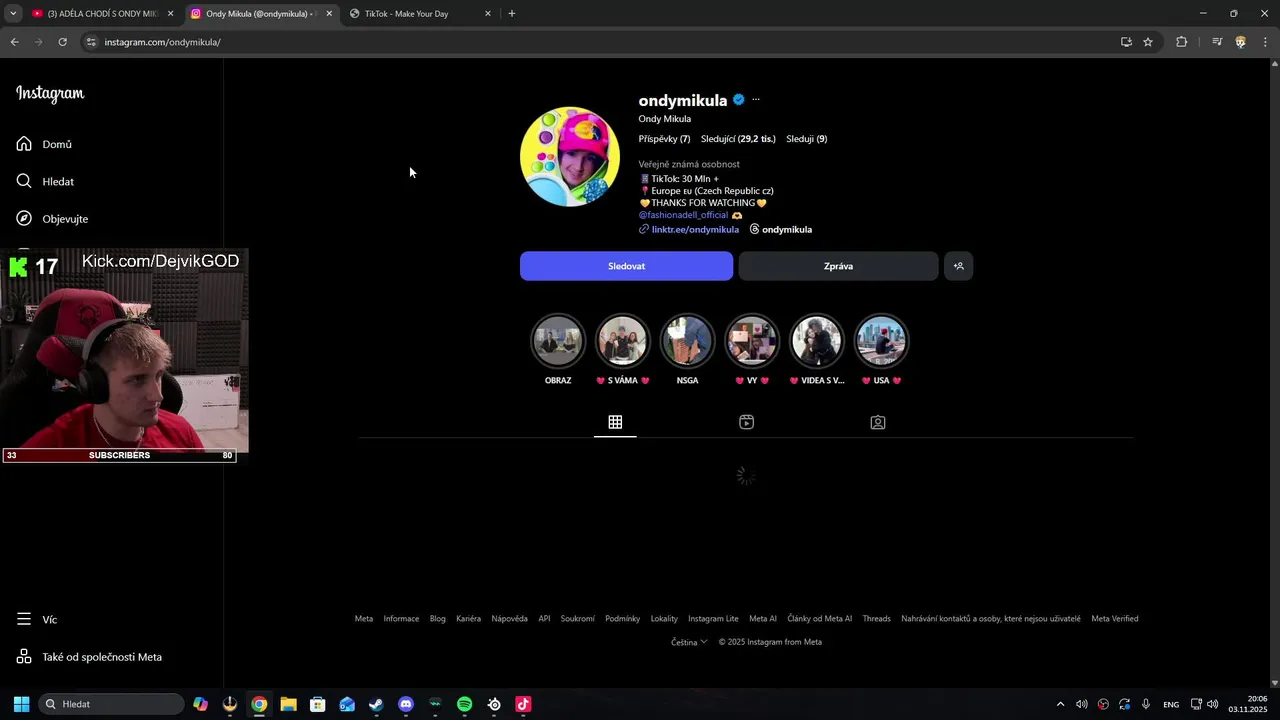Screen dimensions: 1280x720
Task: Open the ondymikula Threads link
Action: [x=781, y=229]
